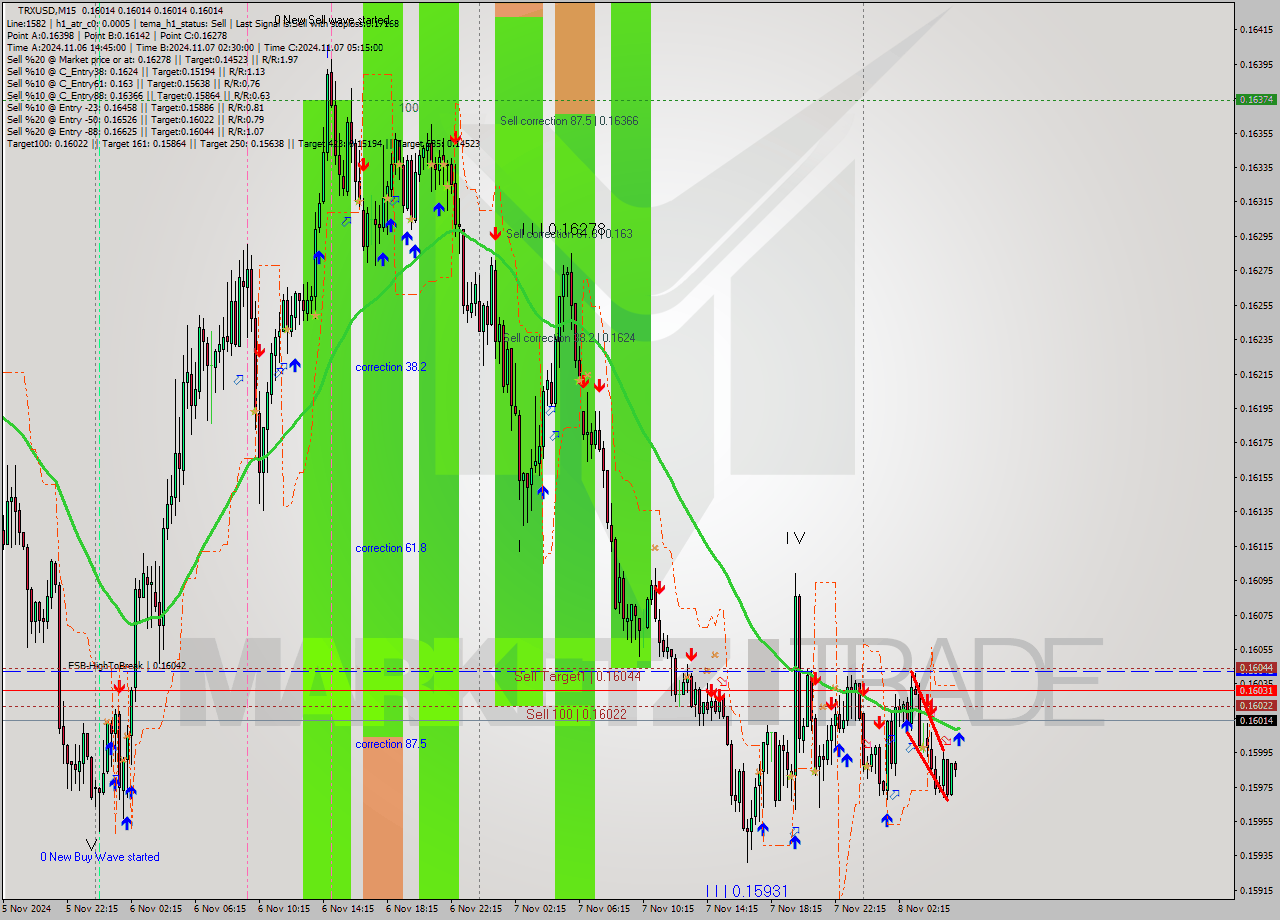This screenshot has width=1280, height=920.
Task: Select the 'Sell correction 87.5 | 0.16366' label
Action: tap(569, 121)
